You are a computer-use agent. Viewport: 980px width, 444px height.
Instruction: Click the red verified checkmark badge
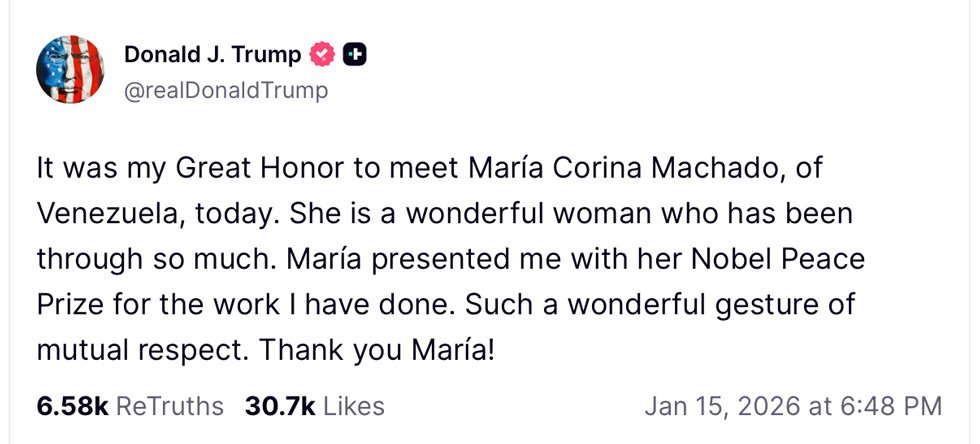(321, 56)
